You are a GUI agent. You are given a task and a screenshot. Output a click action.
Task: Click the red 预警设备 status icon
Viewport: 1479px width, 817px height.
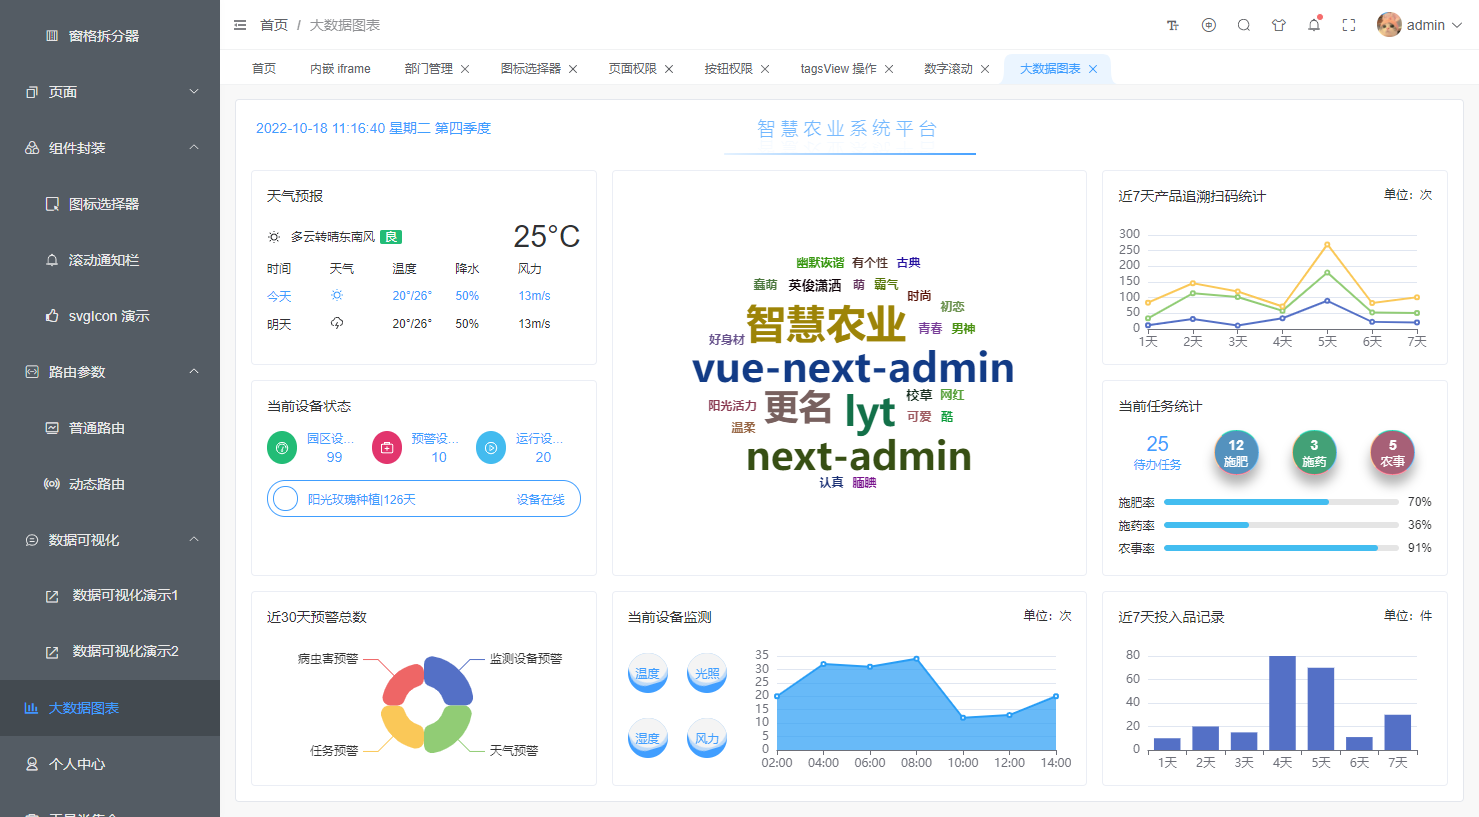pyautogui.click(x=387, y=448)
